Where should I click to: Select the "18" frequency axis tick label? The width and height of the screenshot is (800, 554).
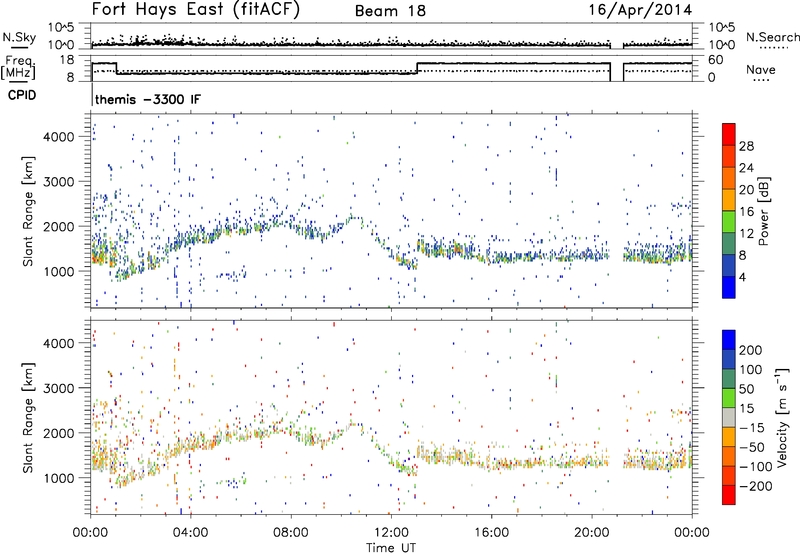click(x=67, y=60)
